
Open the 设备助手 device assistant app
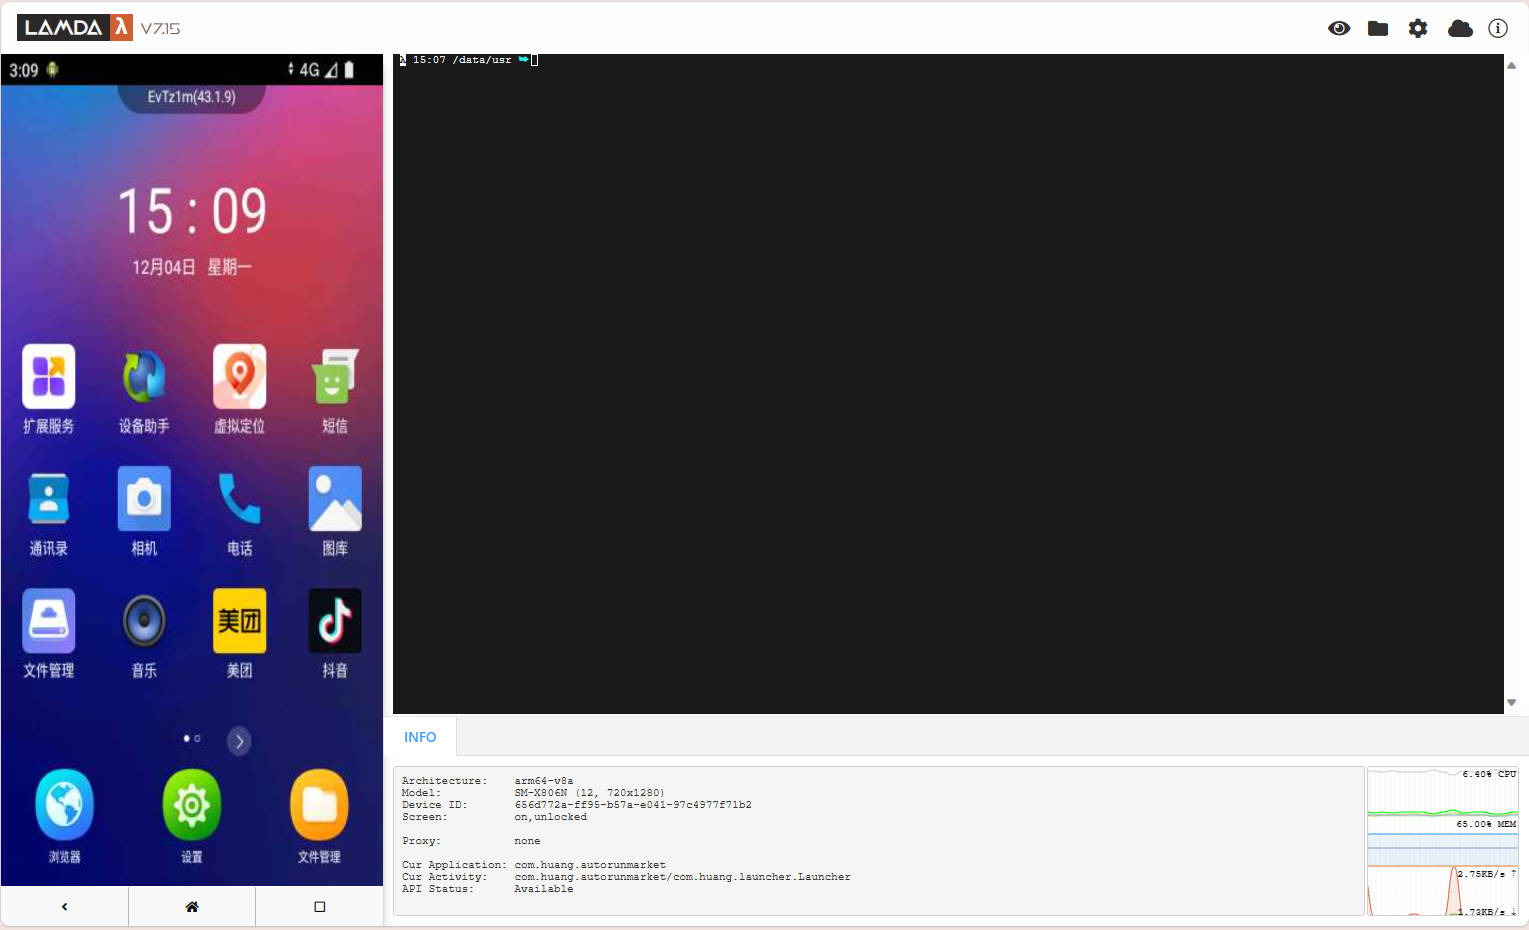(144, 377)
